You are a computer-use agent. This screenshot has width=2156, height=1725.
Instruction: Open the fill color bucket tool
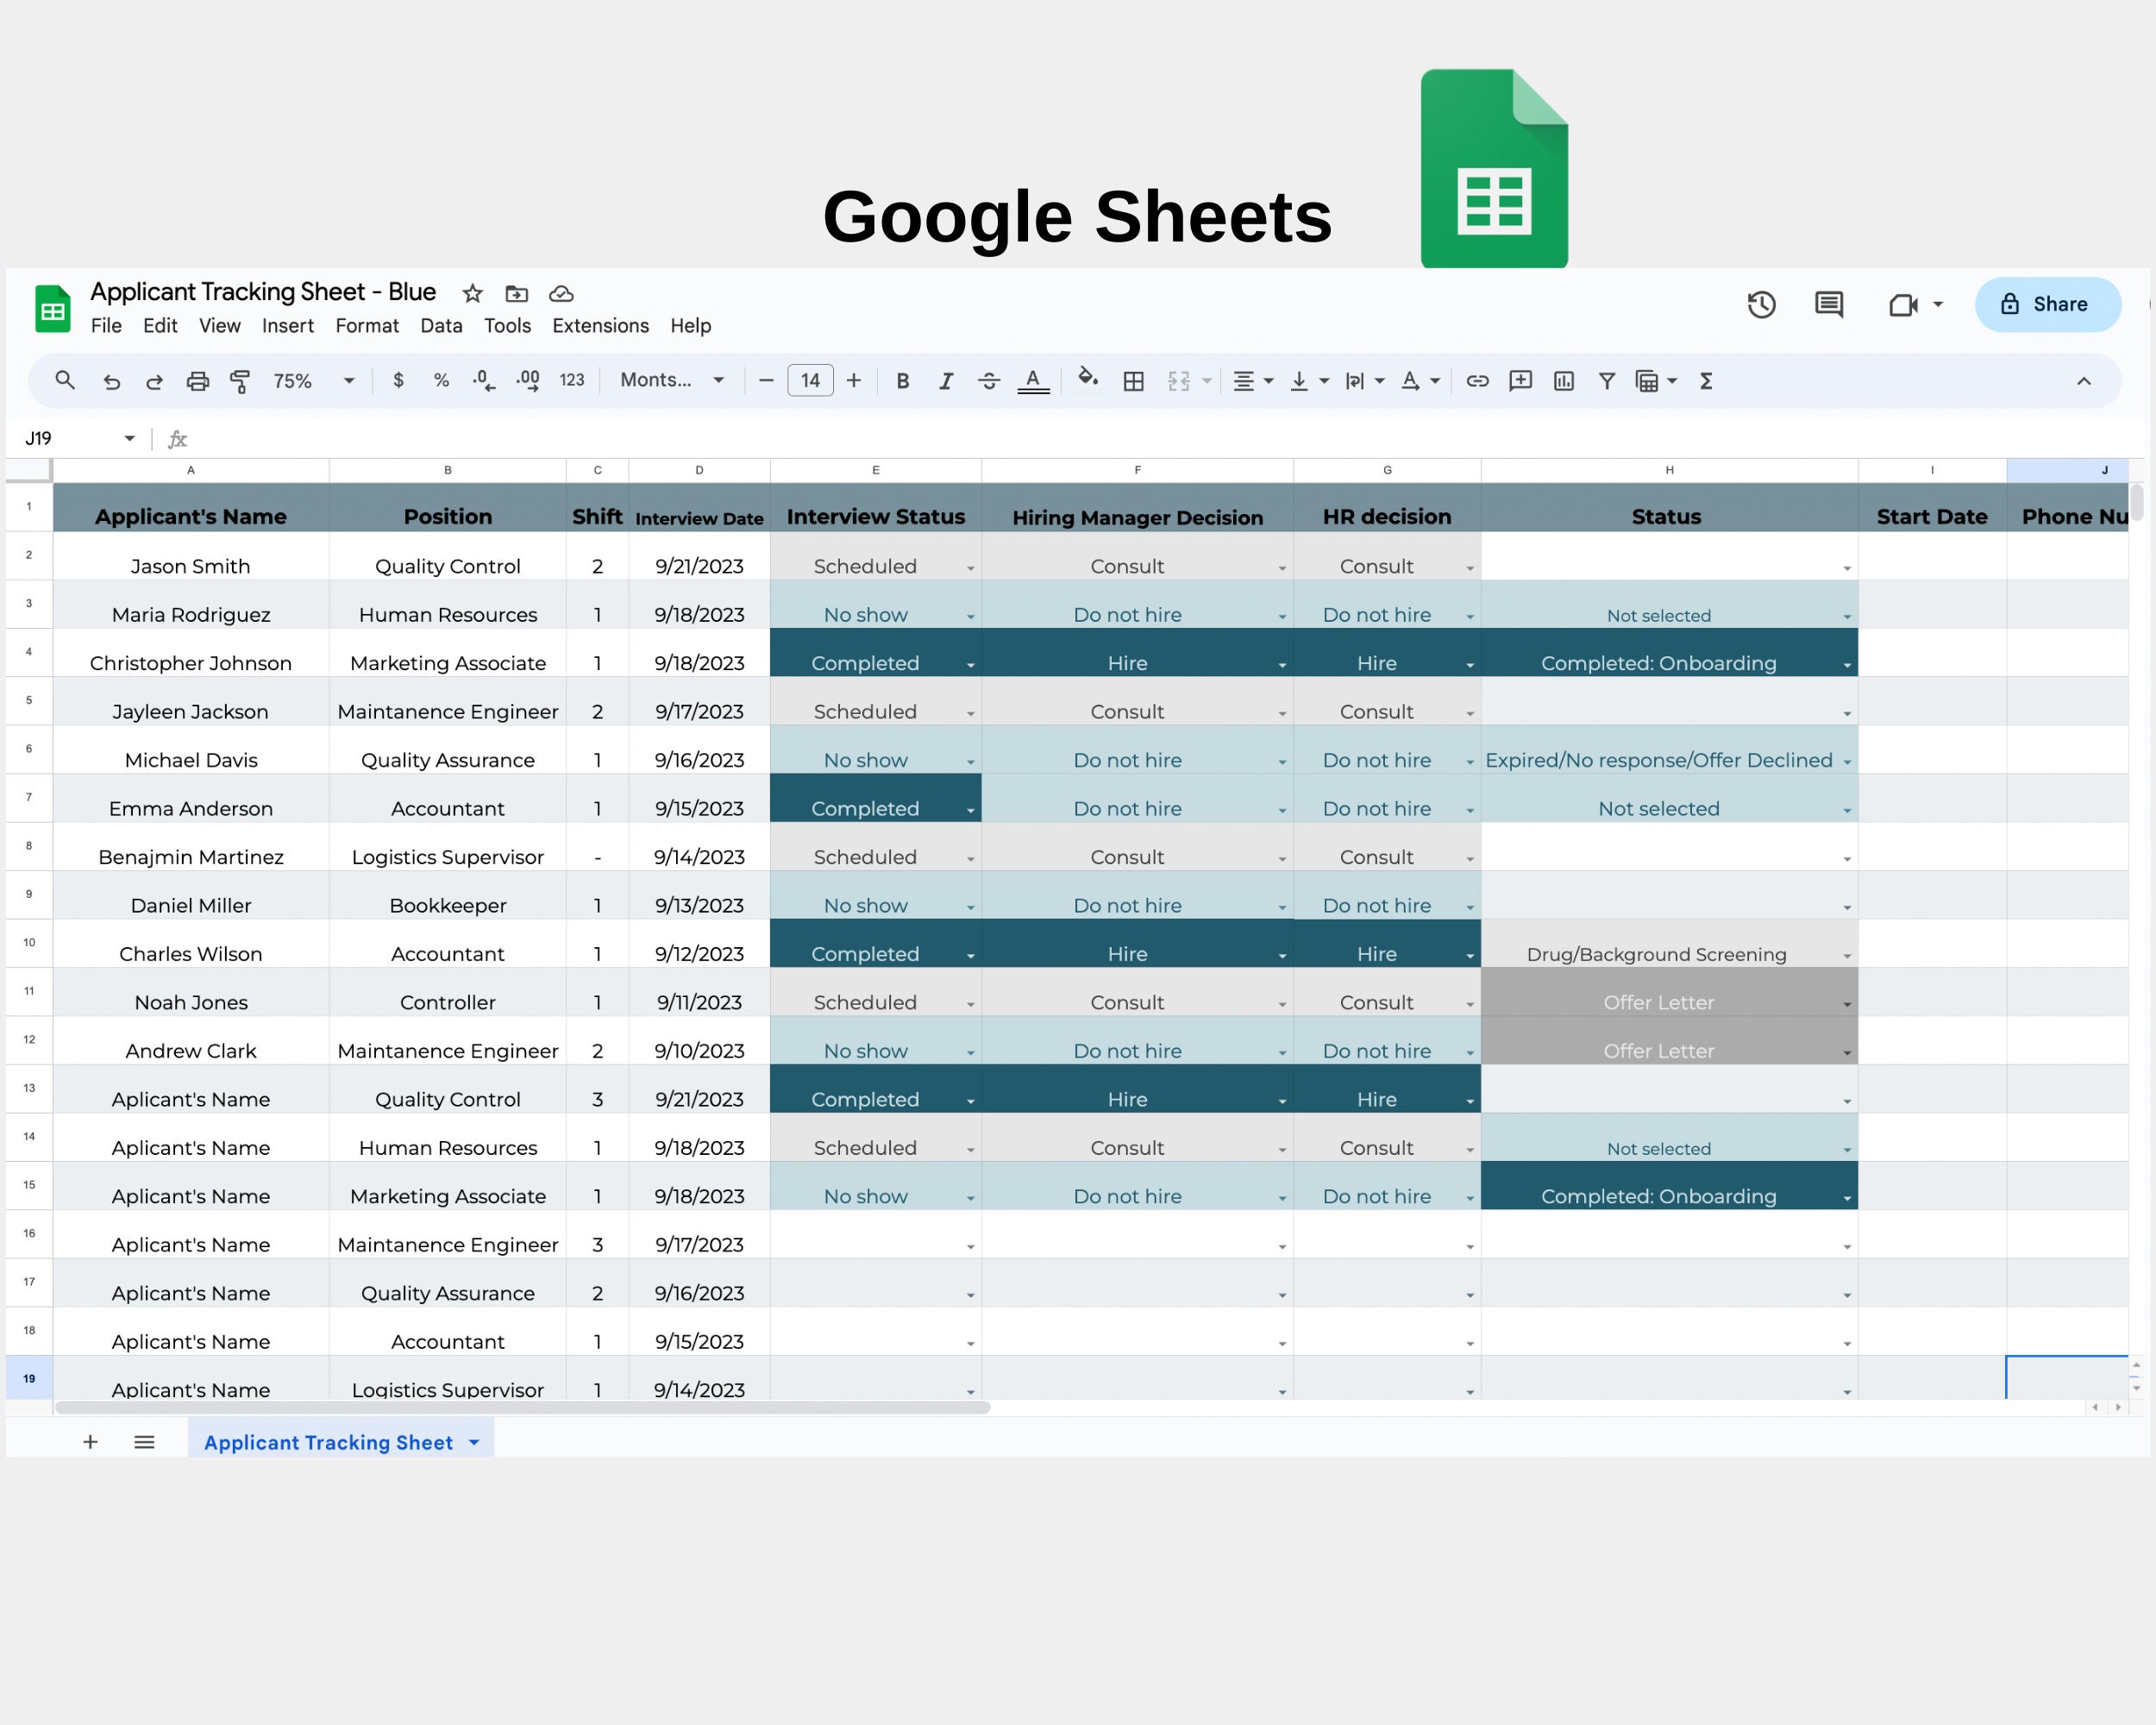[x=1088, y=379]
